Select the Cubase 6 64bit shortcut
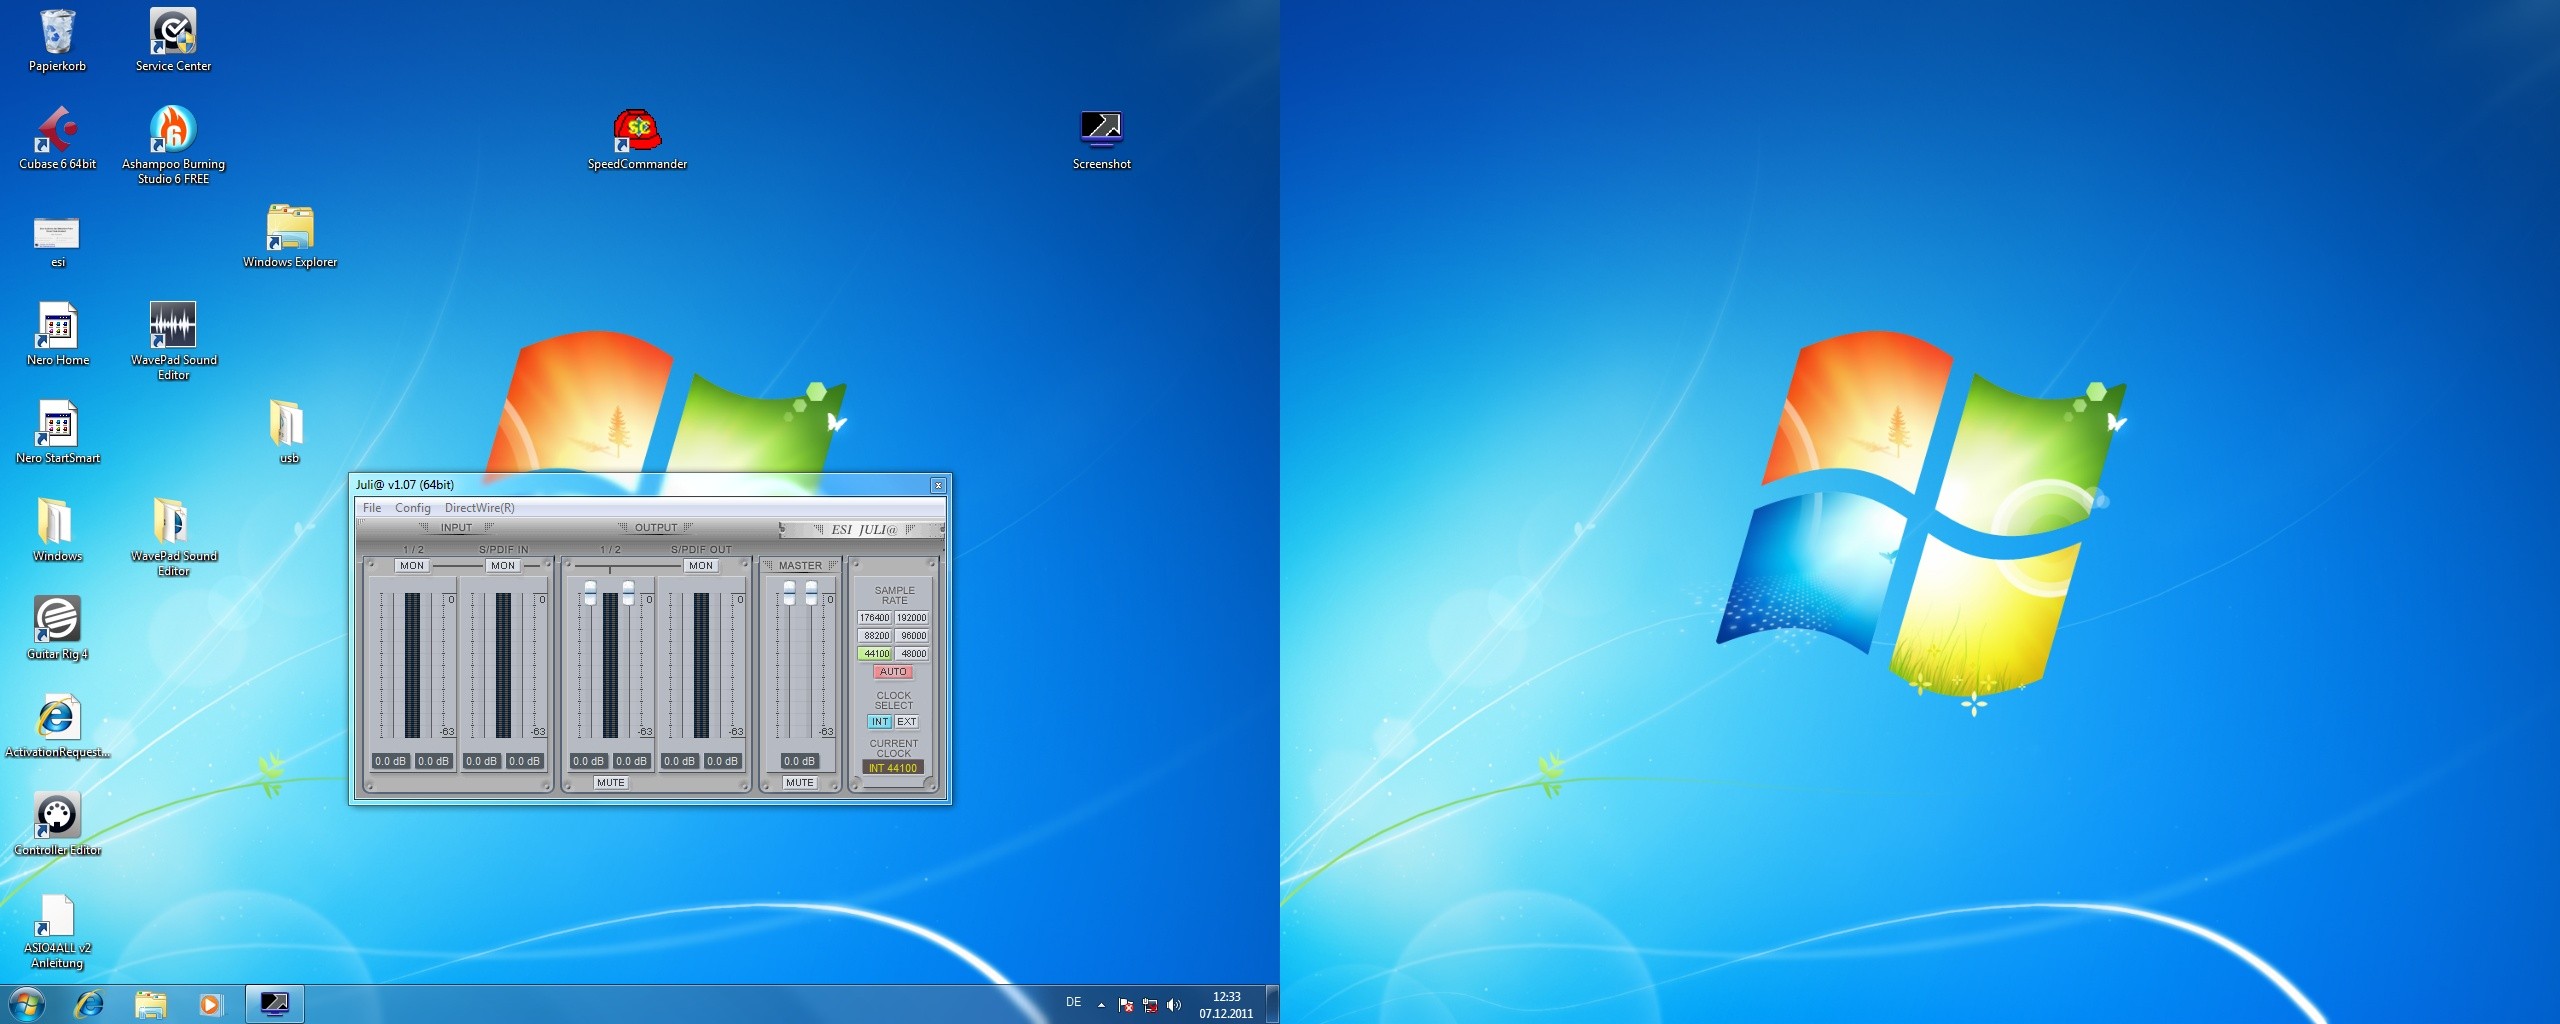 [x=57, y=138]
